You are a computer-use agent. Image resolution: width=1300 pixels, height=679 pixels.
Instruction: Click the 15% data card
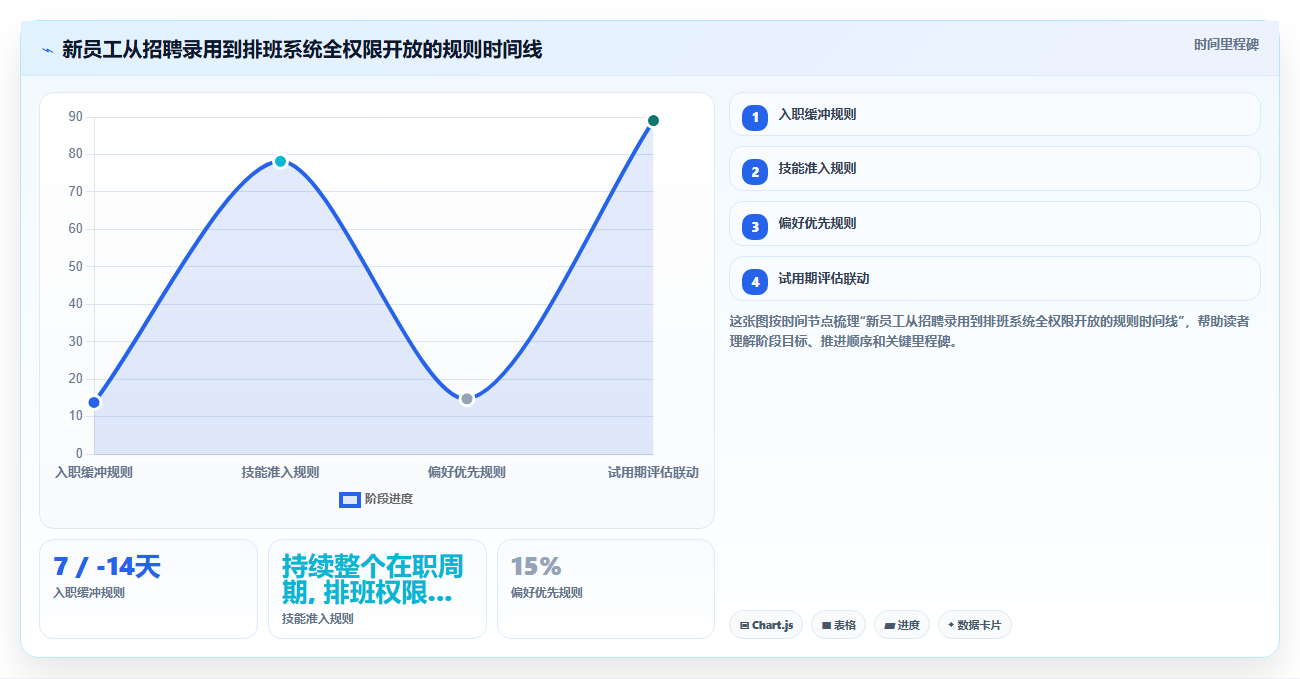(606, 589)
